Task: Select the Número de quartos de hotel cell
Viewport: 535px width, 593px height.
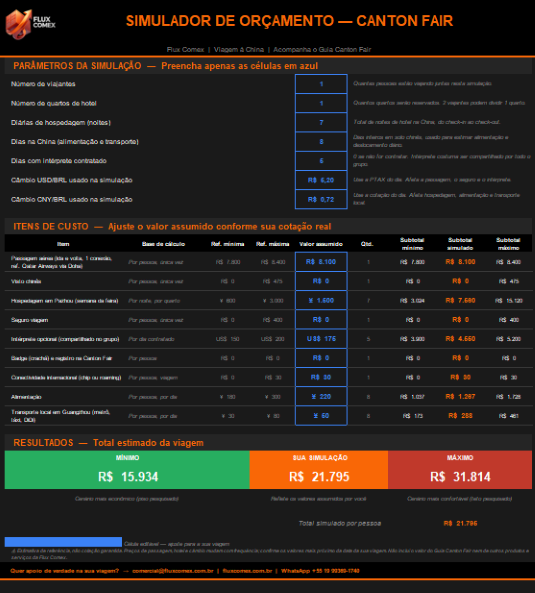Action: [x=321, y=103]
